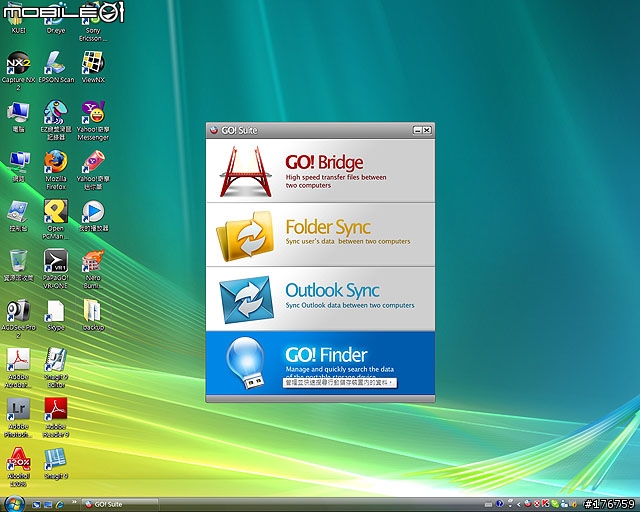Select the ViewNX desktop shortcut
The height and width of the screenshot is (512, 640).
(93, 67)
